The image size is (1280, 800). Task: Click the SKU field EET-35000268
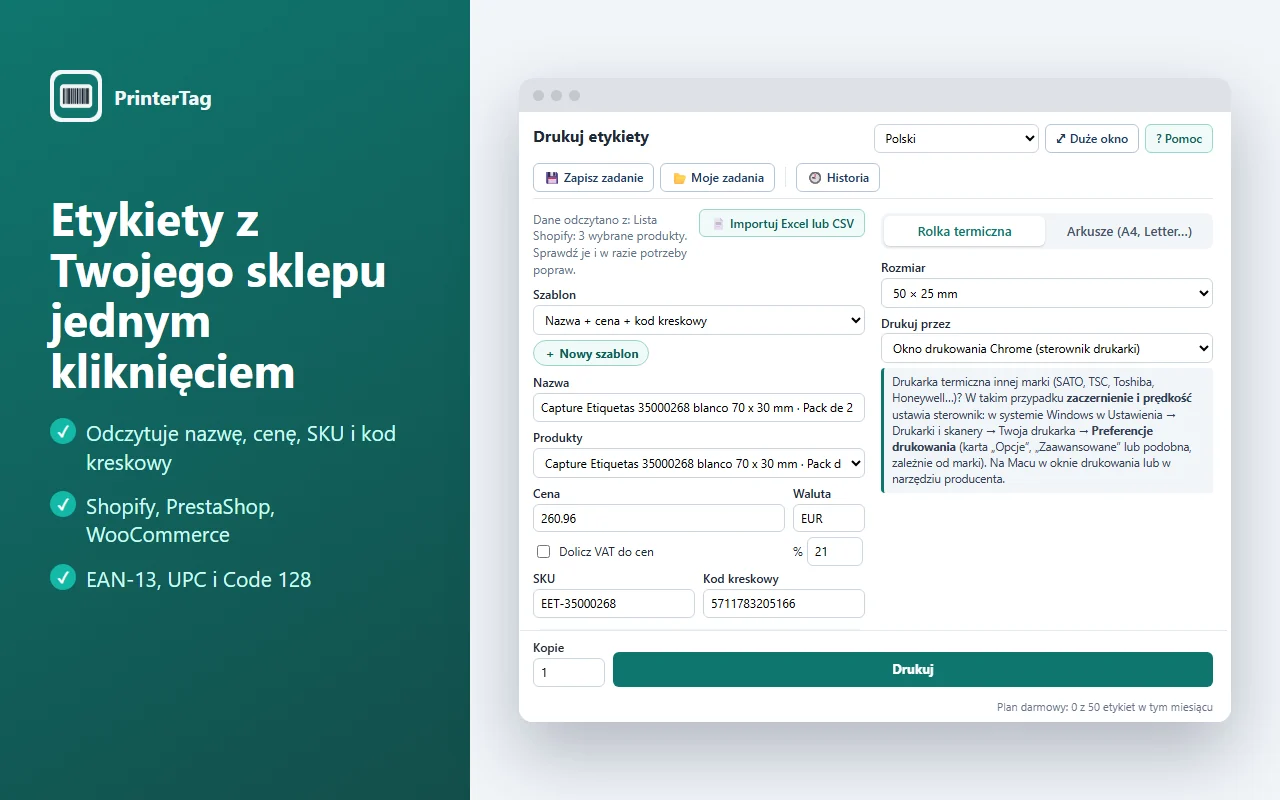(x=614, y=603)
